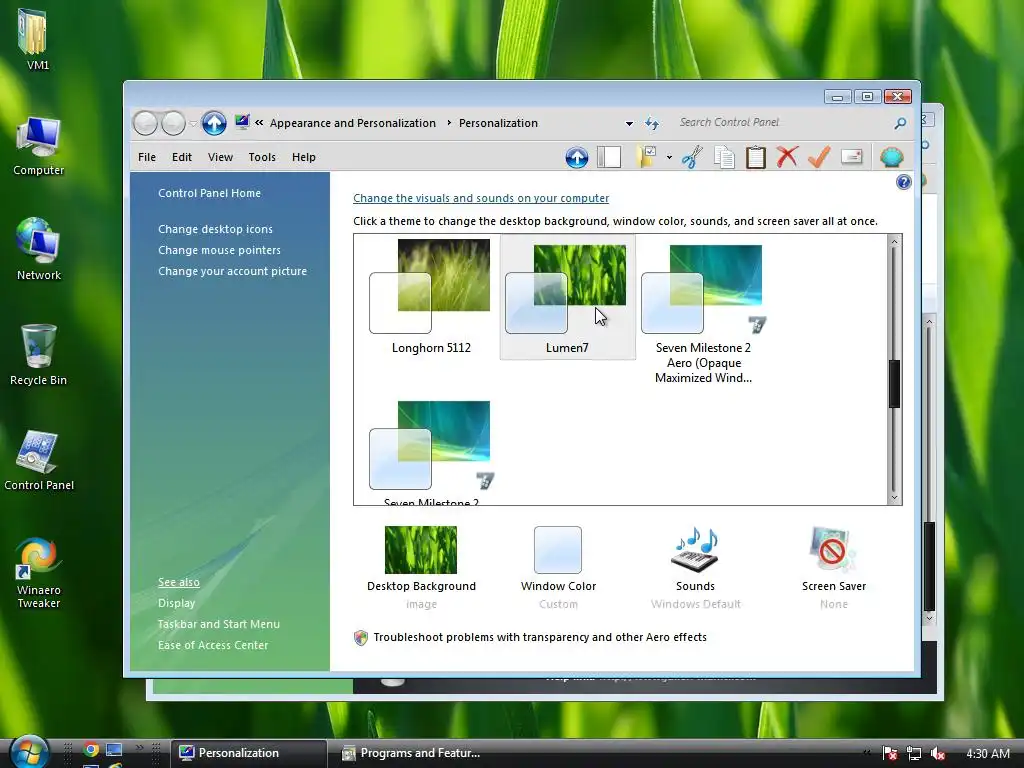Click the search magnifier icon
Screen dimensions: 1024x768
coord(900,123)
